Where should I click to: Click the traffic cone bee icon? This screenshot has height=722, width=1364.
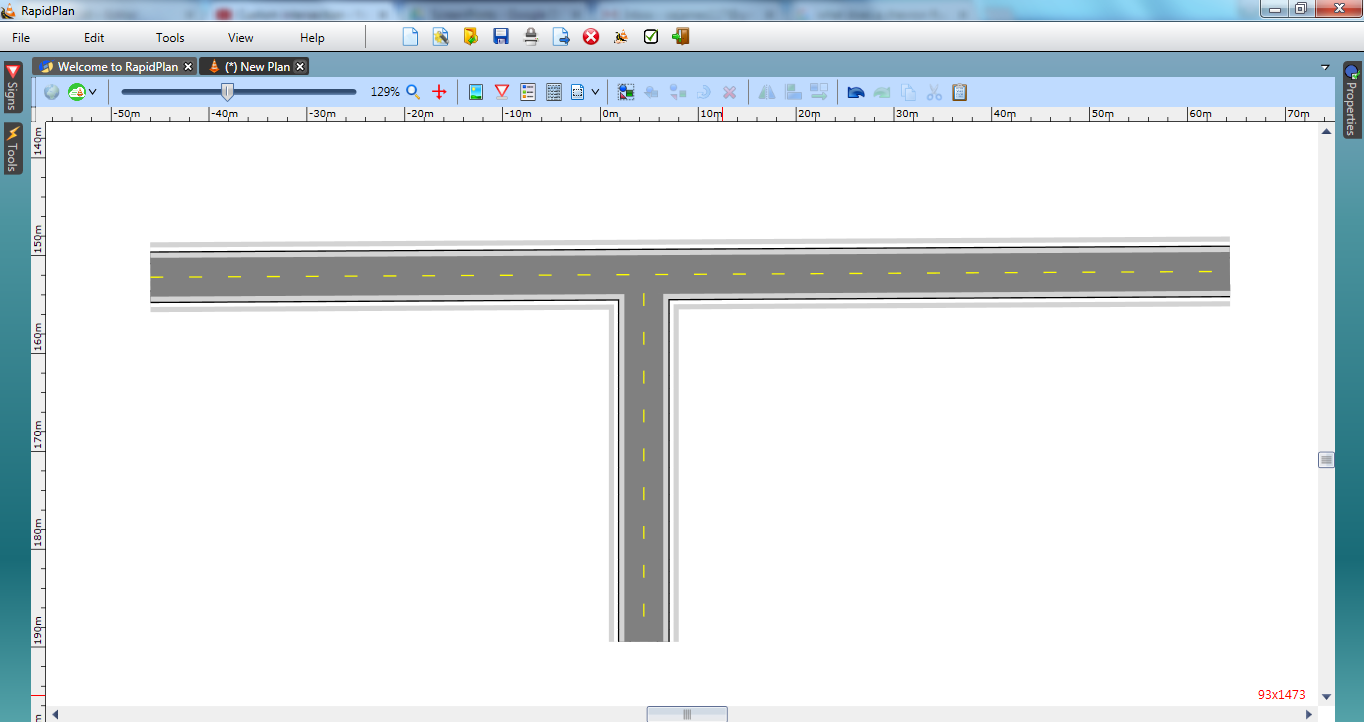(621, 37)
